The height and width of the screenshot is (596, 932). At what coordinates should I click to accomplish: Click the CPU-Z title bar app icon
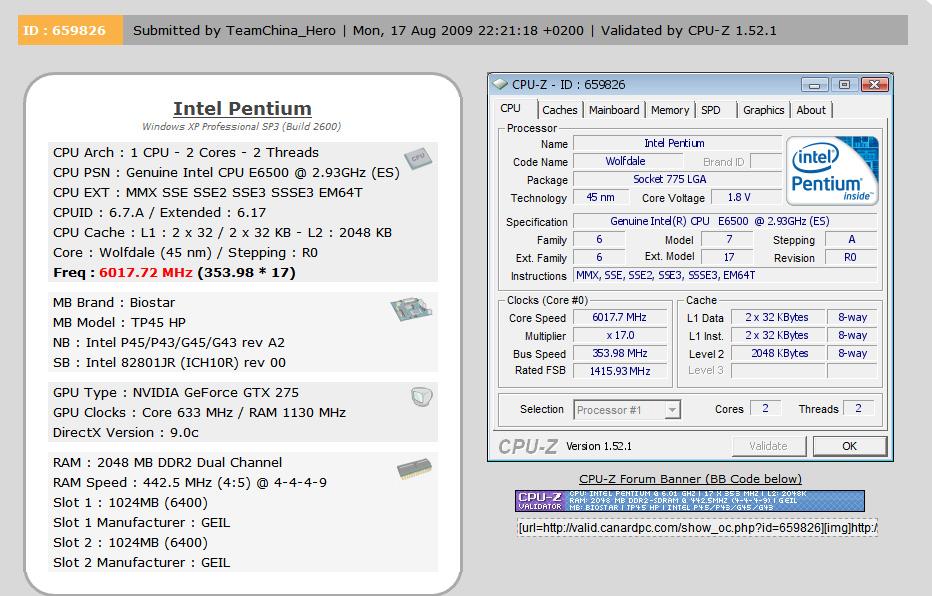500,84
